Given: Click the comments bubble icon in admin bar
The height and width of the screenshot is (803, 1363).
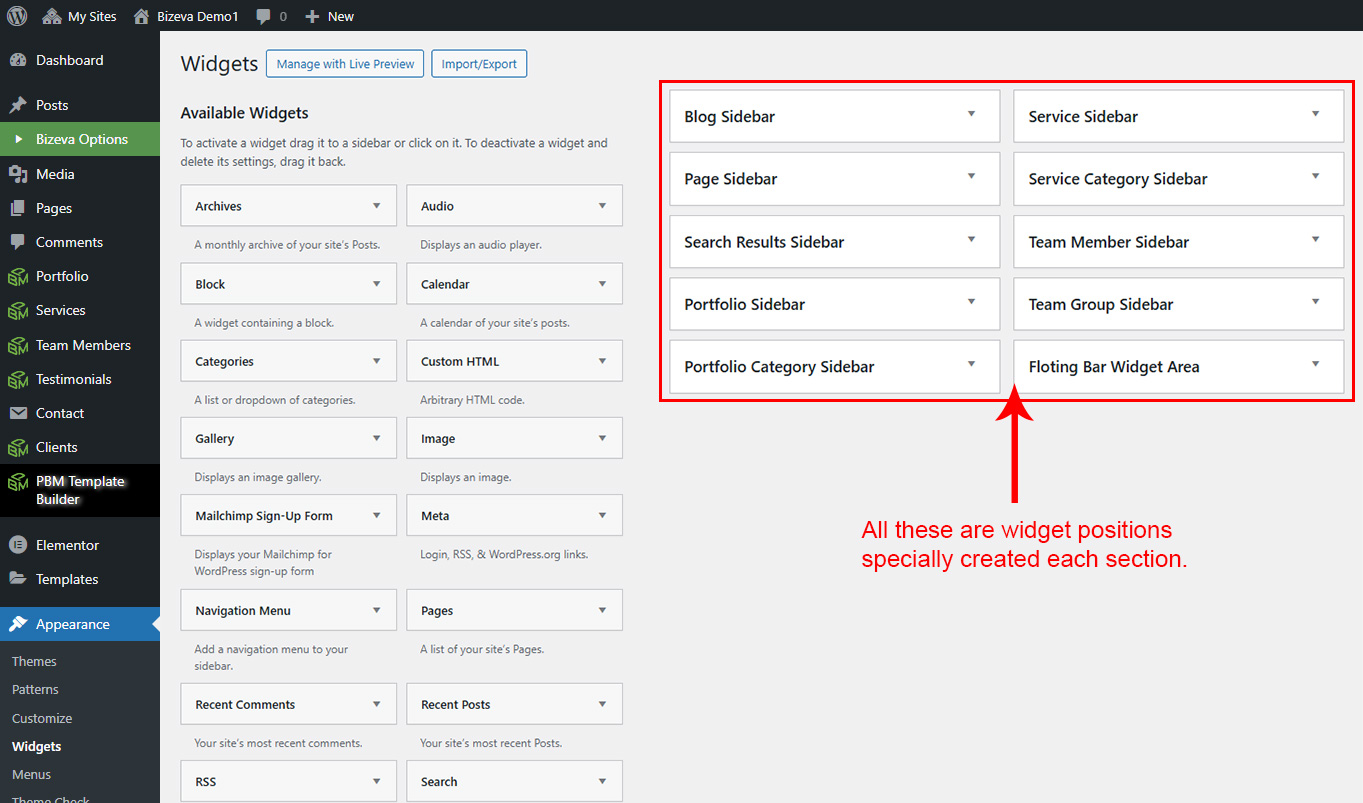Looking at the screenshot, I should tap(263, 16).
